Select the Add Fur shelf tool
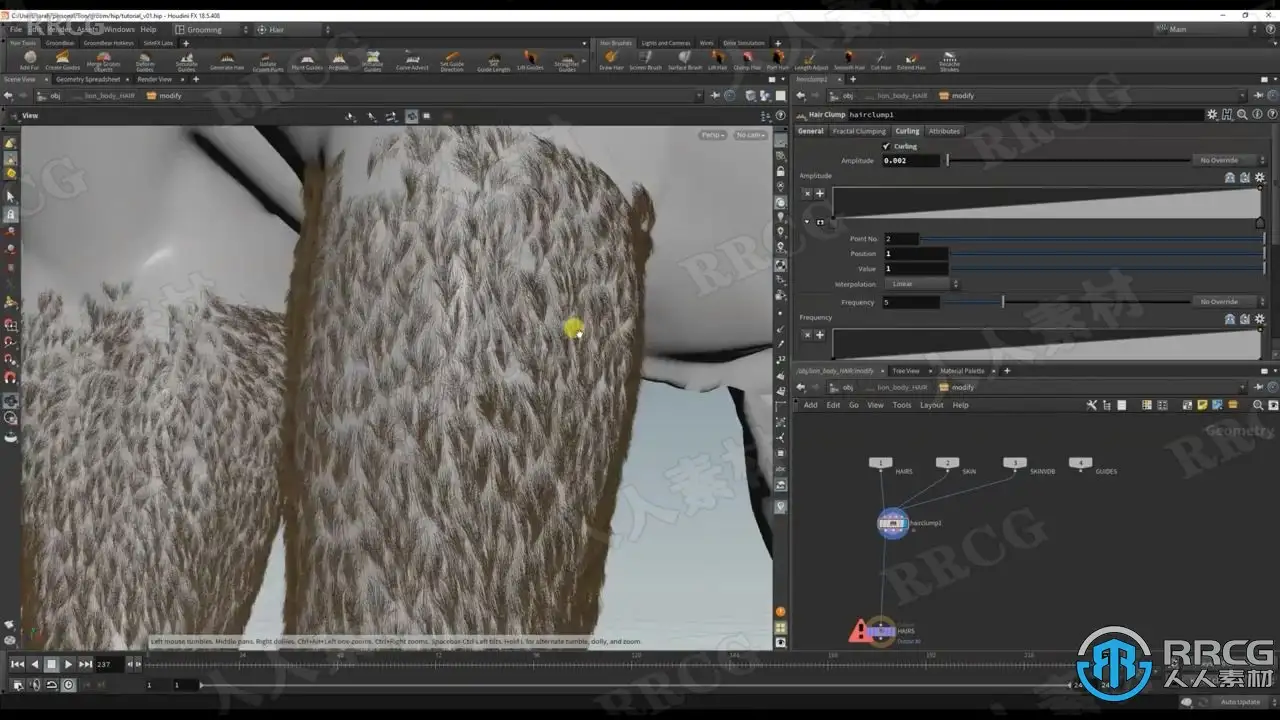 click(x=30, y=60)
